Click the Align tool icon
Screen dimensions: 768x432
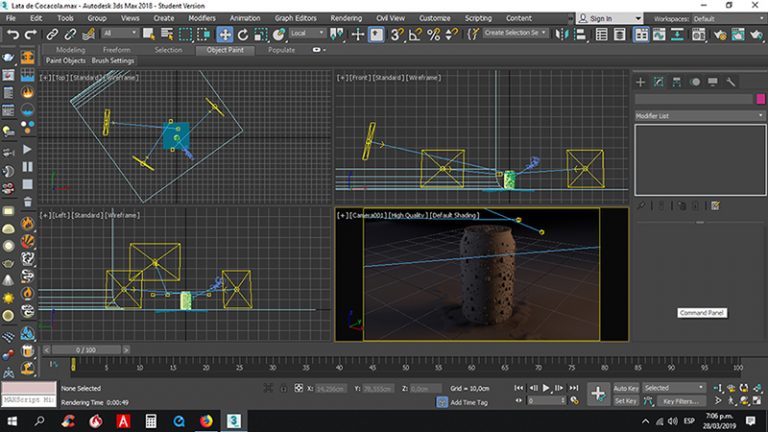click(x=579, y=34)
